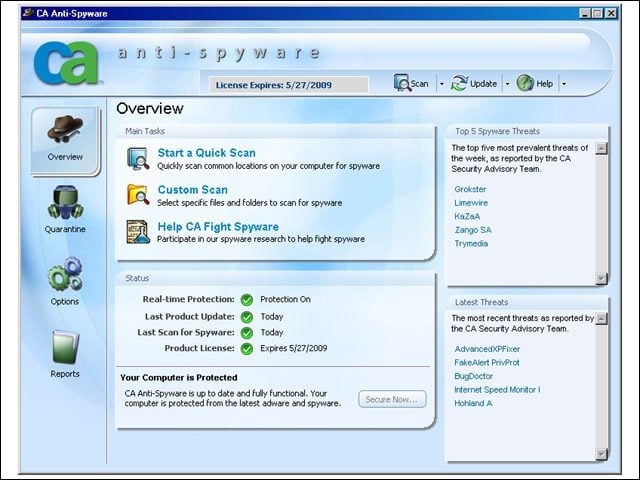The height and width of the screenshot is (480, 640).
Task: Open the AdvancedXPFixer threat link
Action: (x=487, y=349)
